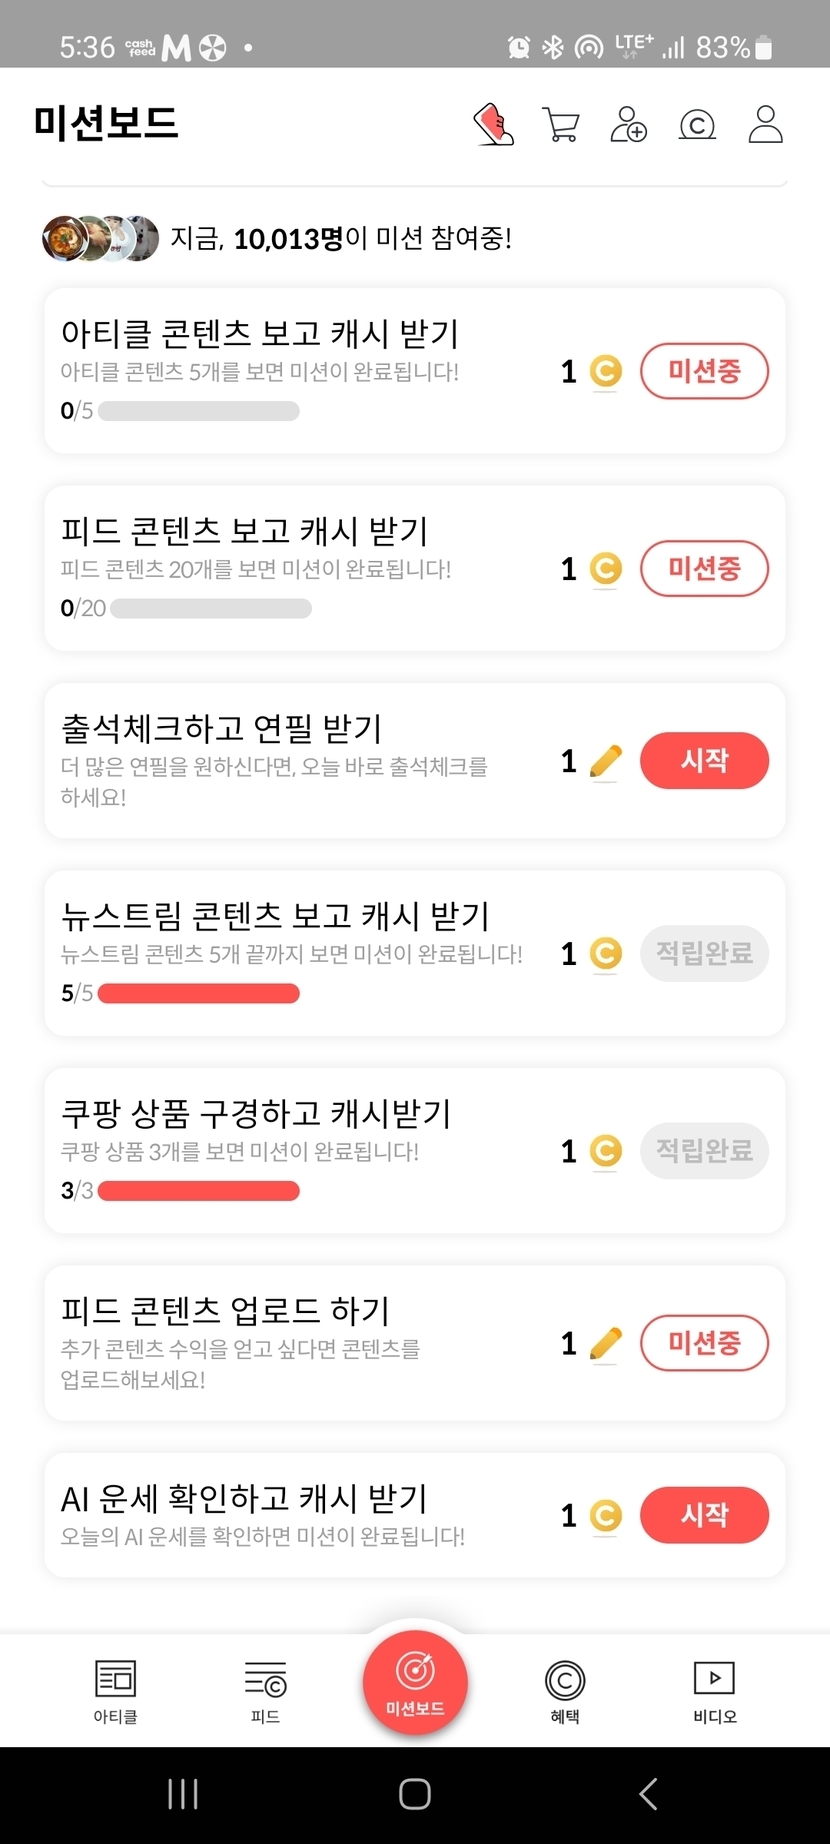The height and width of the screenshot is (1844, 830).
Task: Switch to the 피드 tab
Action: point(265,1691)
